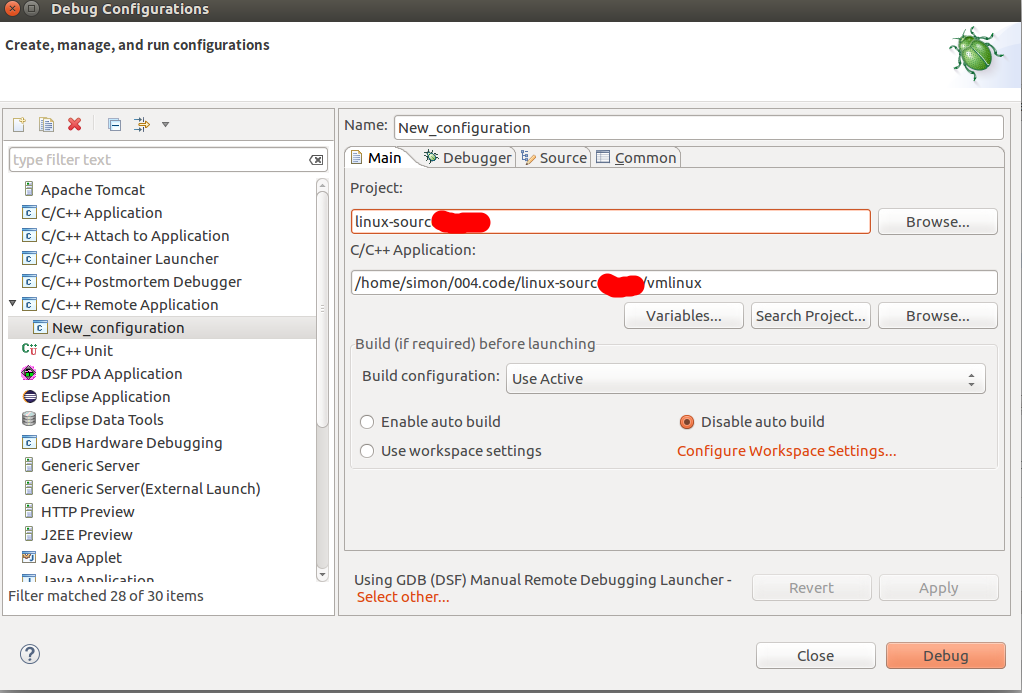Click the C/C++ Application path field
Screen dimensions: 1022x693
pyautogui.click(x=674, y=282)
